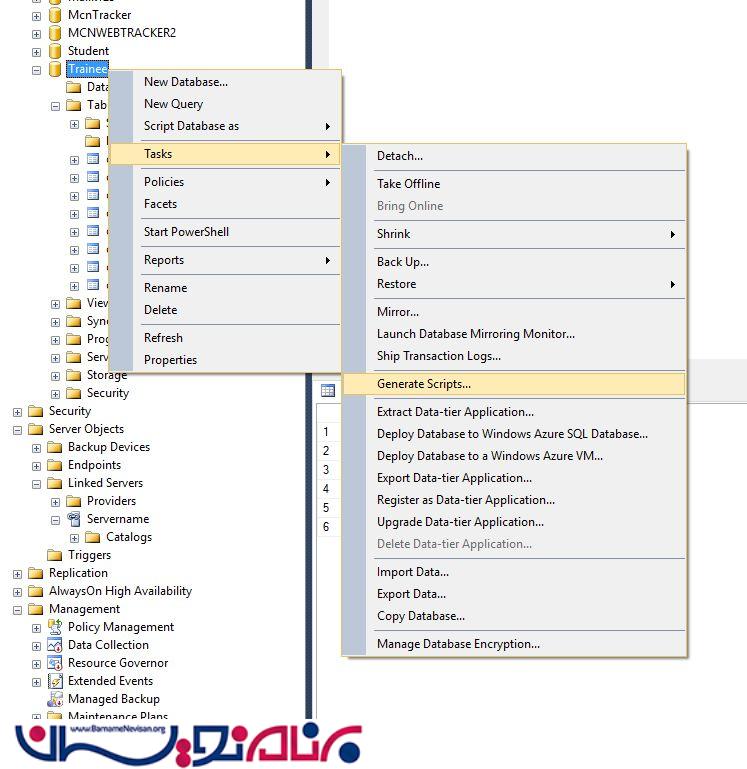Select the Trainee database tree item
This screenshot has height=769, width=747.
[87, 69]
